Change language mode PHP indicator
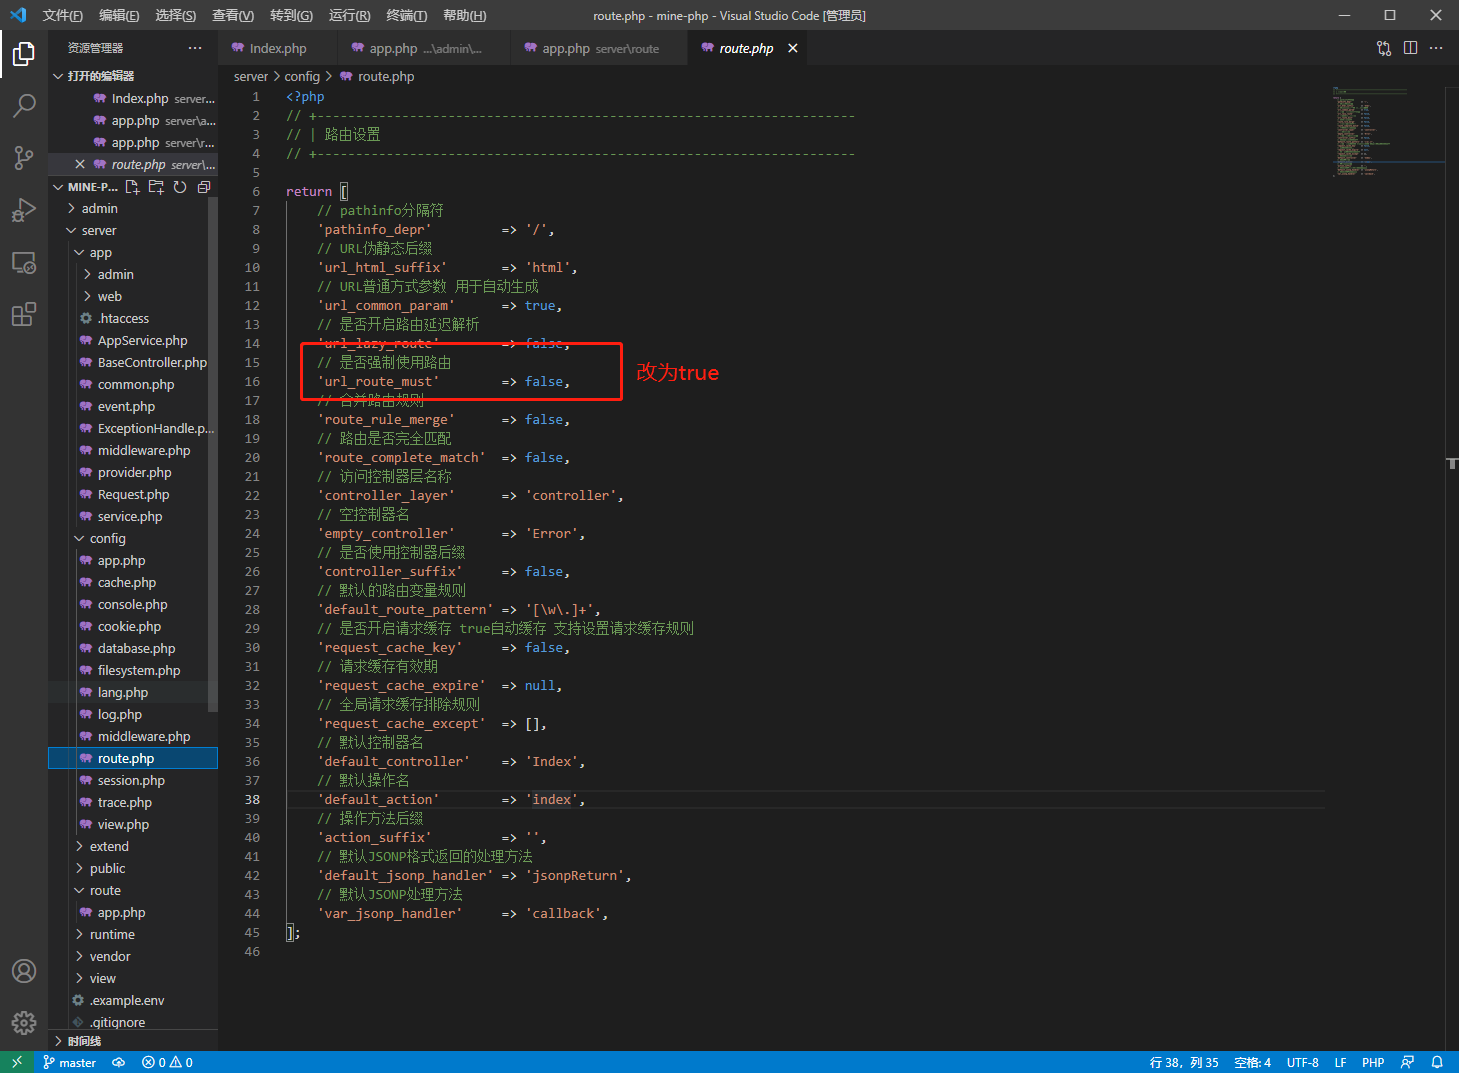This screenshot has height=1073, width=1459. pos(1373,1062)
